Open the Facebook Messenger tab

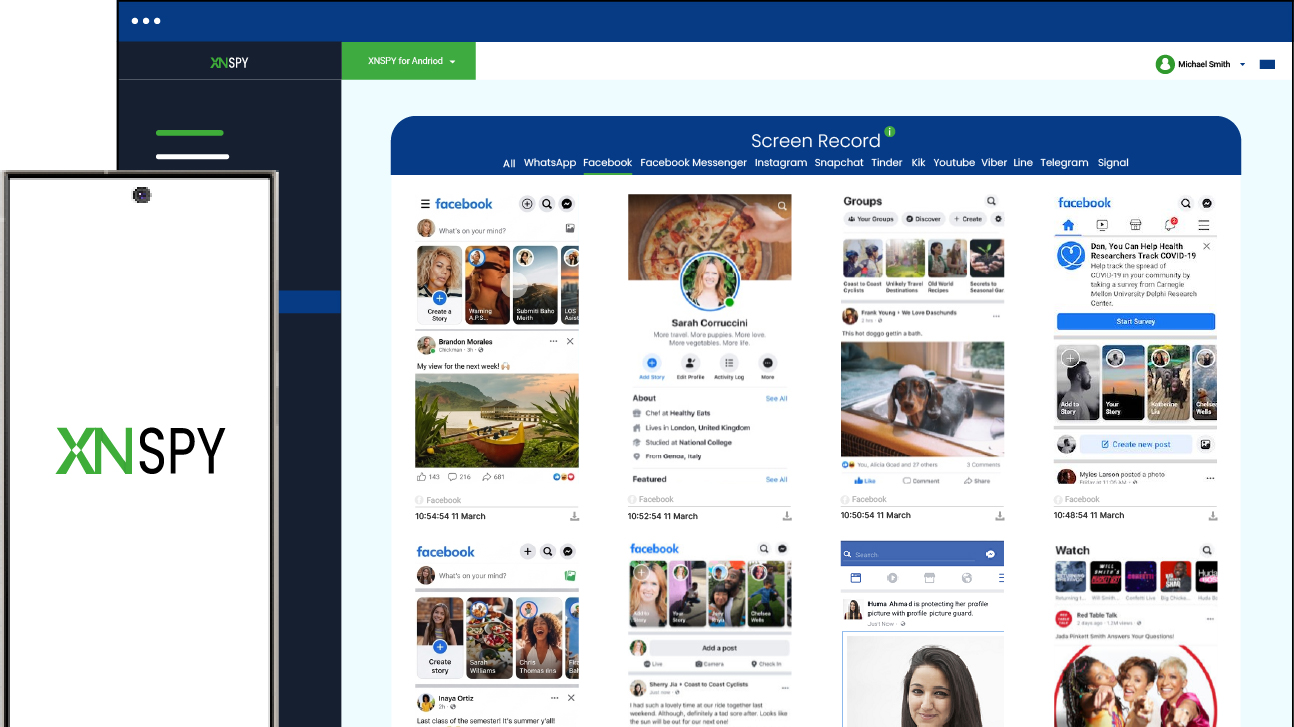coord(693,163)
